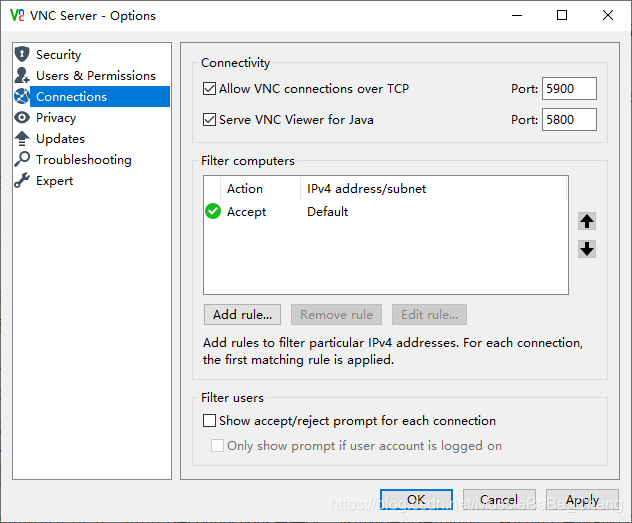The height and width of the screenshot is (523, 632).
Task: Confirm settings with the OK button
Action: coord(416,500)
